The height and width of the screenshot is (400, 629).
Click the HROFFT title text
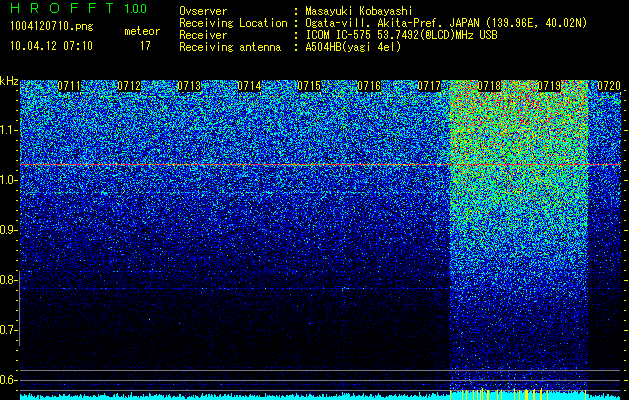click(x=62, y=8)
